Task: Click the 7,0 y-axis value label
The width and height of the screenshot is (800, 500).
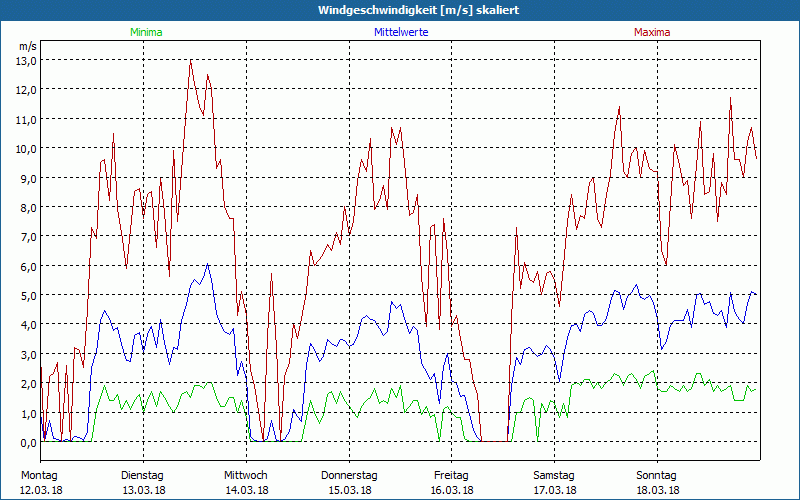Action: [x=28, y=237]
